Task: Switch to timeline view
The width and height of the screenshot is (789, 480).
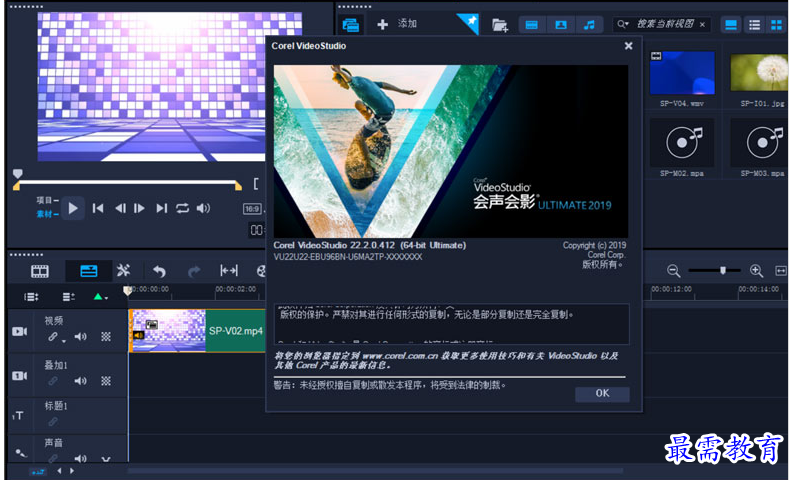Action: coord(89,271)
